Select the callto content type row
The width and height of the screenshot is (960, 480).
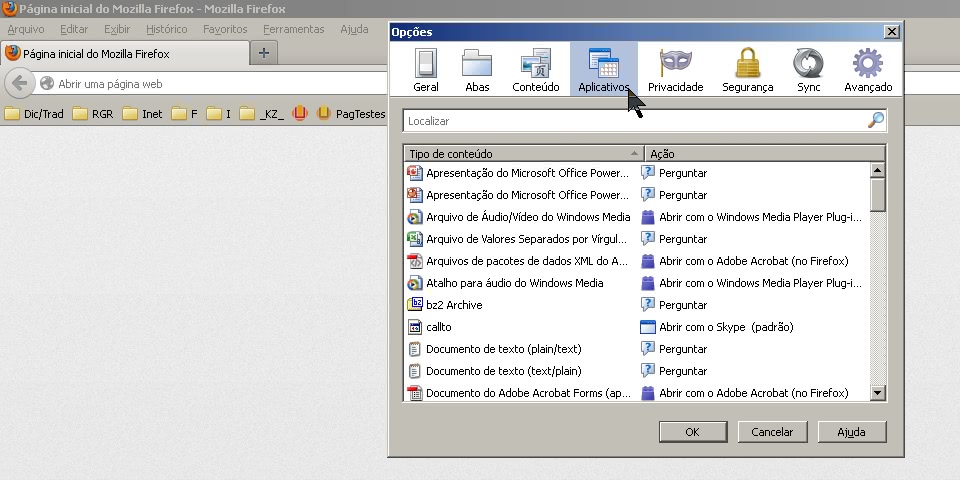point(520,327)
